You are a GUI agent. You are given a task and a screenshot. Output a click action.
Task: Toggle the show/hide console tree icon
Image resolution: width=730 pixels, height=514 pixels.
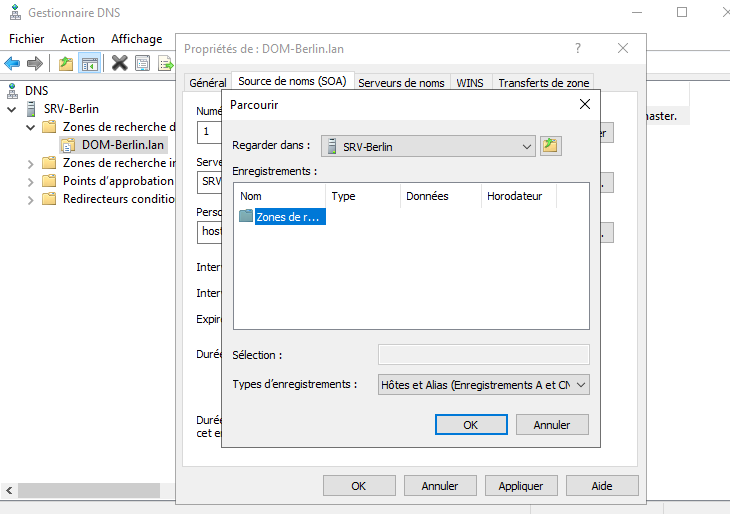click(x=90, y=63)
